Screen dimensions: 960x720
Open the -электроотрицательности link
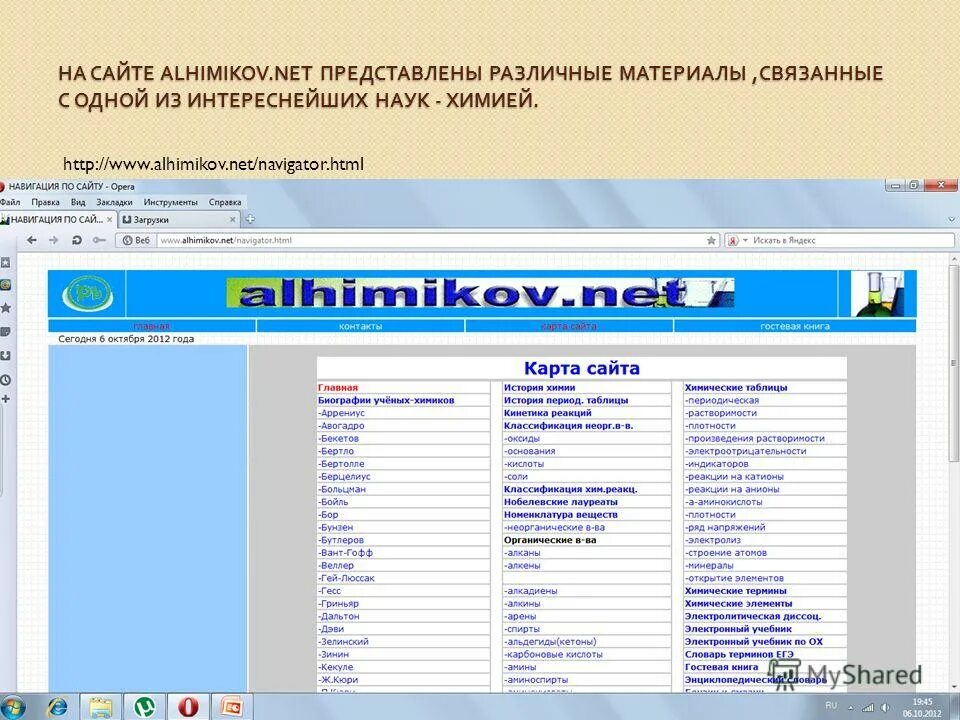click(x=745, y=451)
